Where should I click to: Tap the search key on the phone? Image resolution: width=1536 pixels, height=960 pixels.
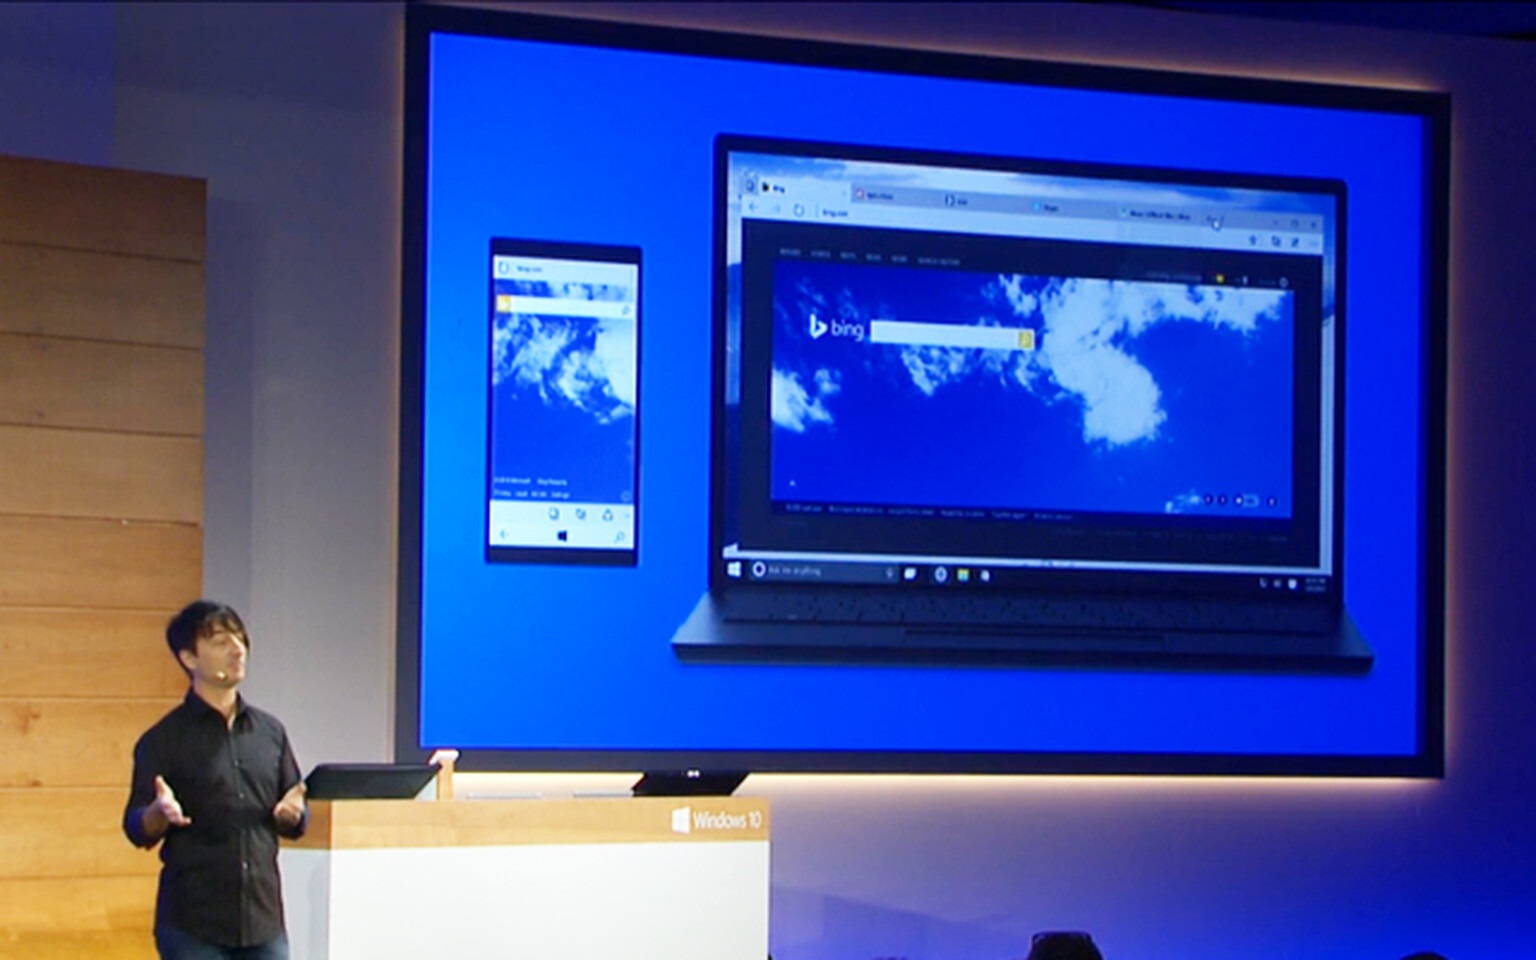tap(620, 537)
